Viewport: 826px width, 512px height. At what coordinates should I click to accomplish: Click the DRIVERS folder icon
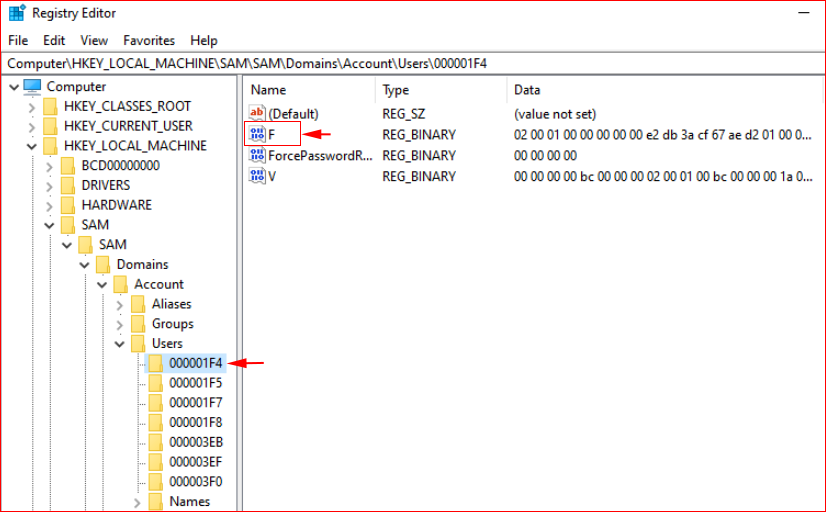[67, 185]
